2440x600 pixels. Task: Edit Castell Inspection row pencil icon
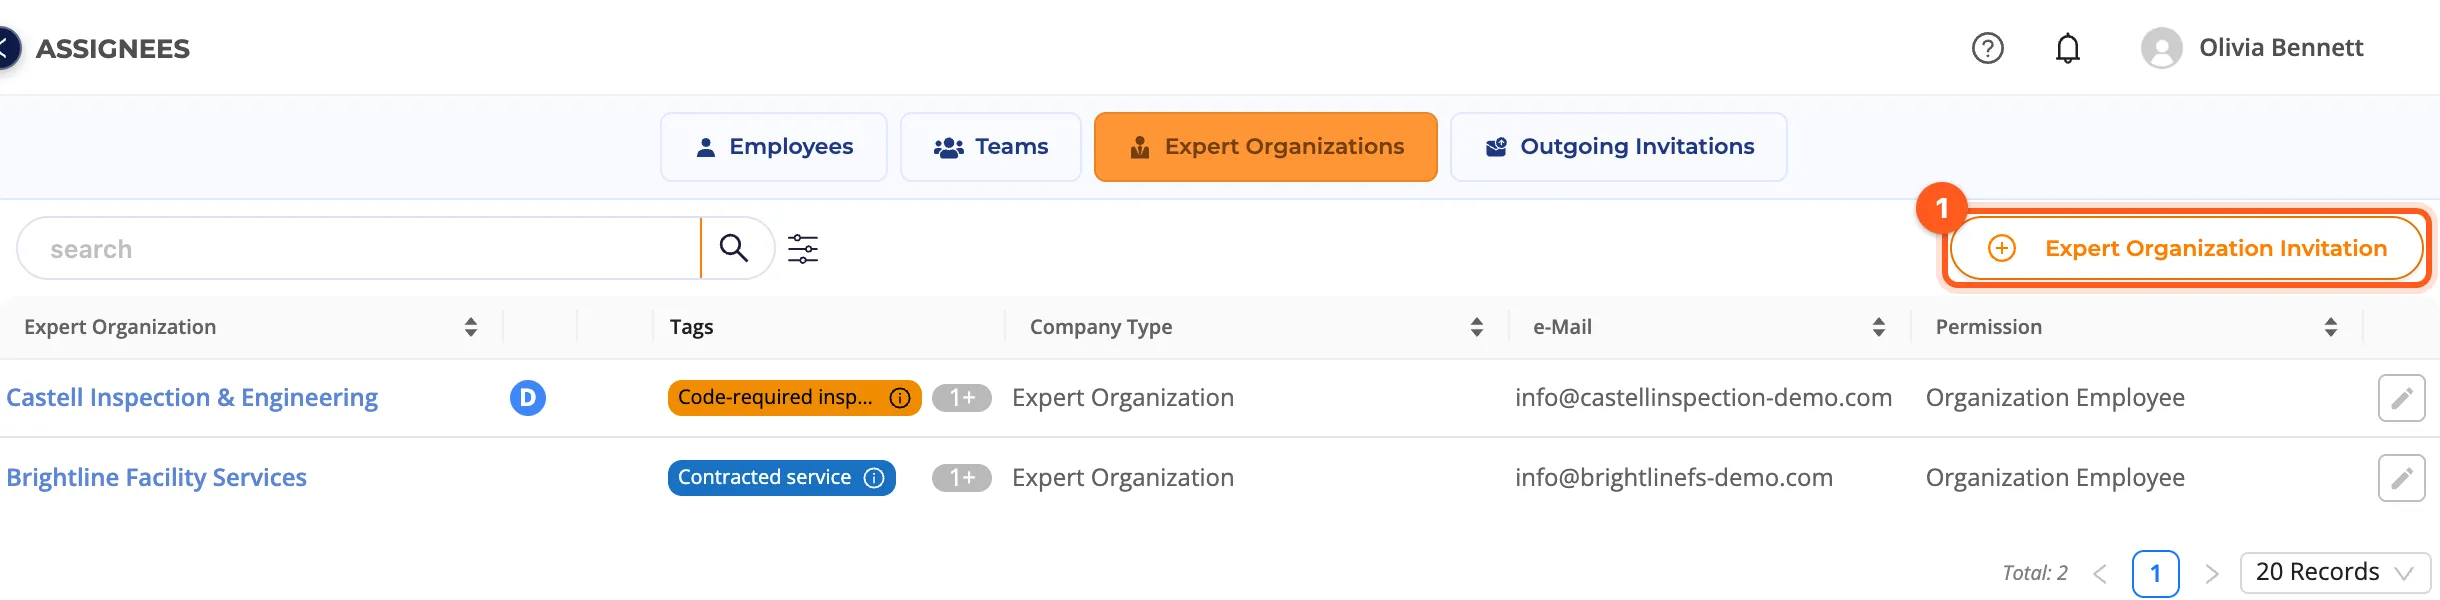2401,398
